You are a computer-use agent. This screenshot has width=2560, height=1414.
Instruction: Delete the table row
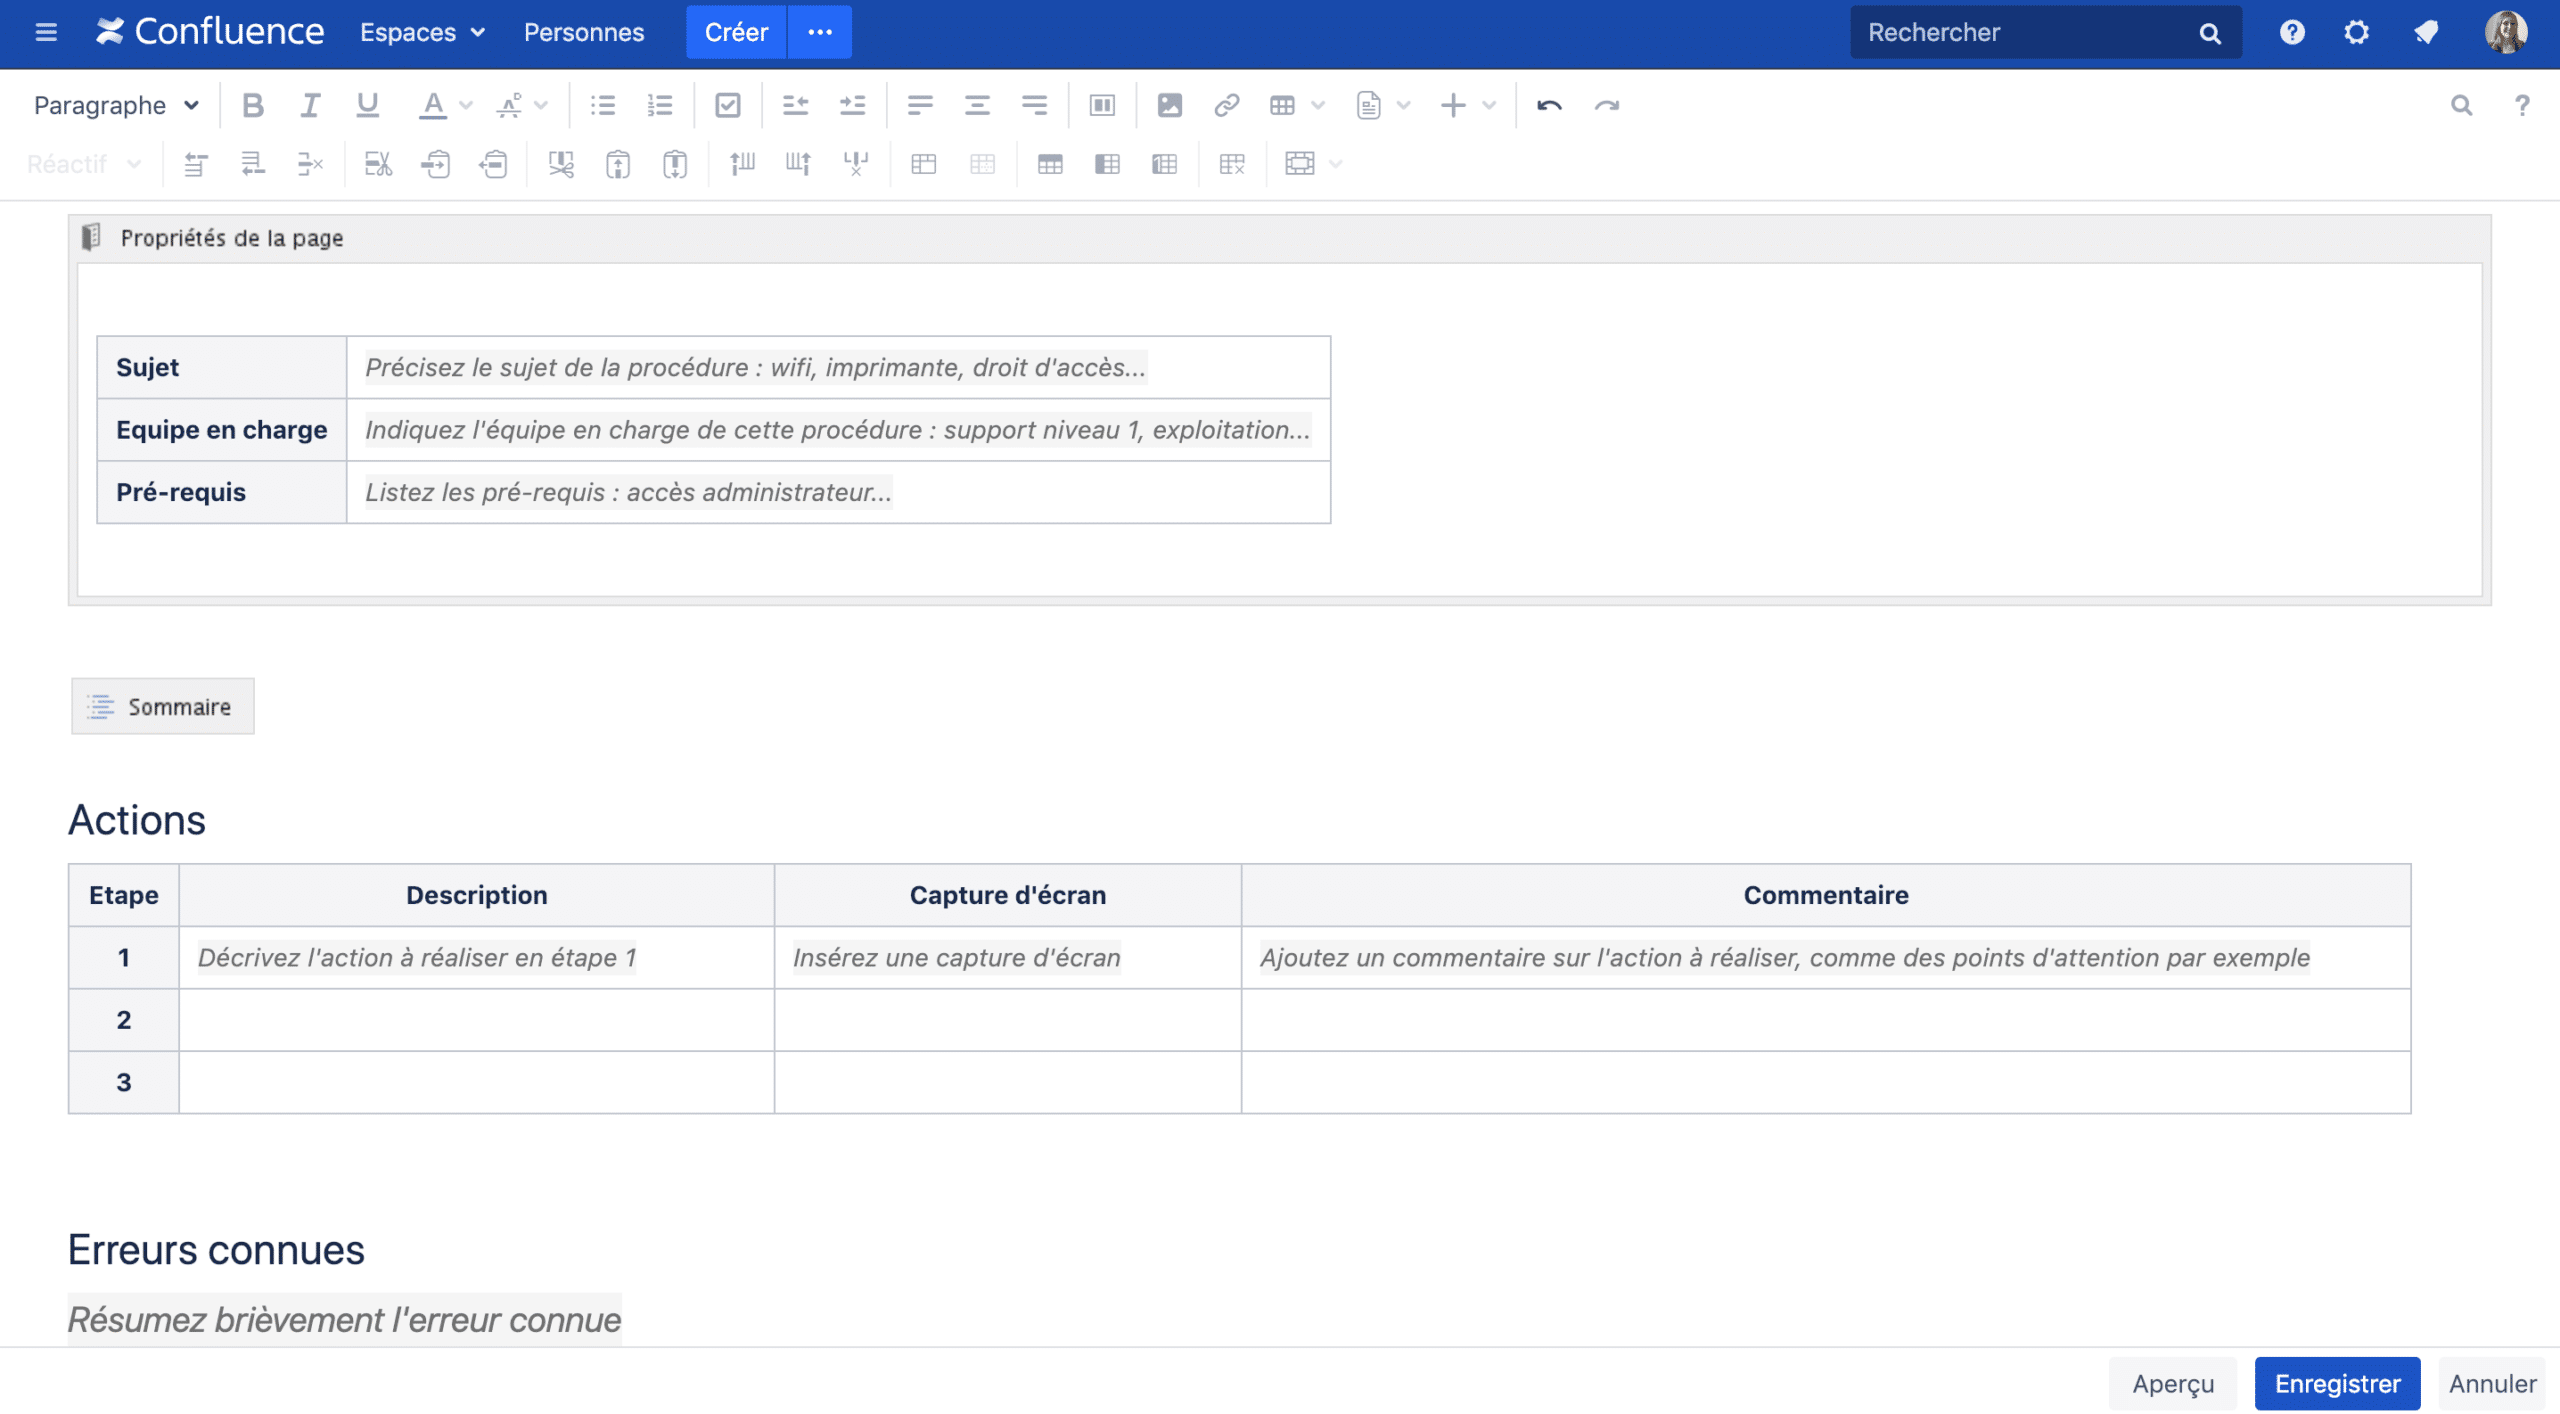310,164
